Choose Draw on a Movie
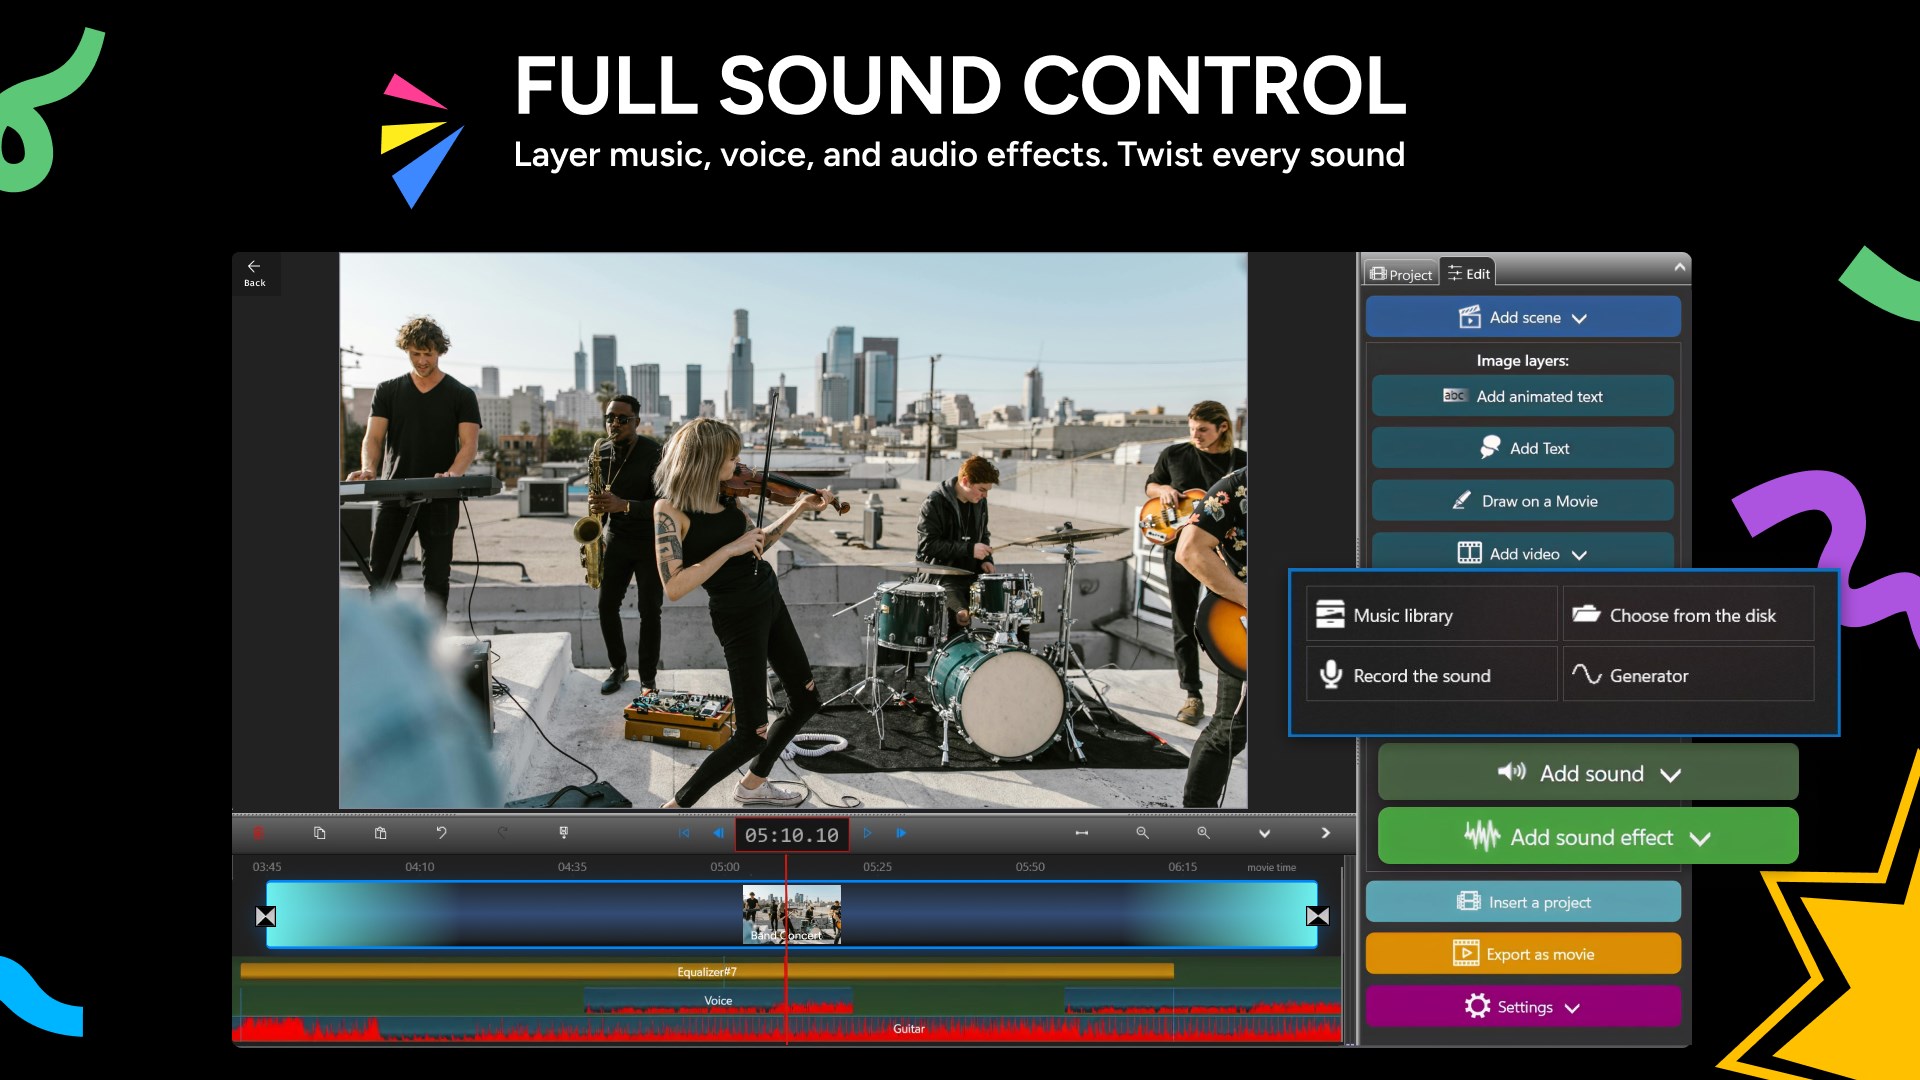 (1523, 501)
